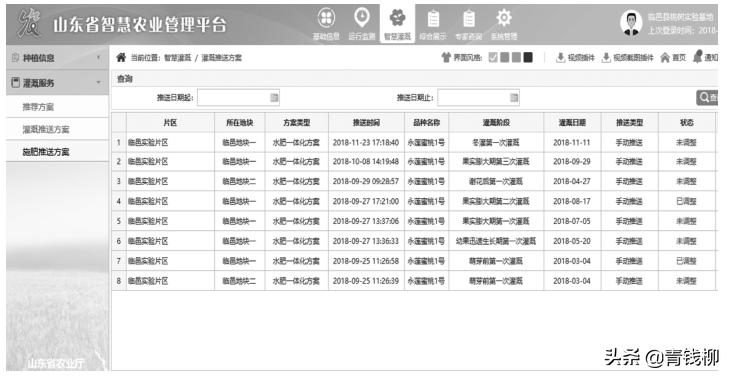The width and height of the screenshot is (731, 378).
Task: Open the 基础信息 module in the top bar
Action: point(326,24)
